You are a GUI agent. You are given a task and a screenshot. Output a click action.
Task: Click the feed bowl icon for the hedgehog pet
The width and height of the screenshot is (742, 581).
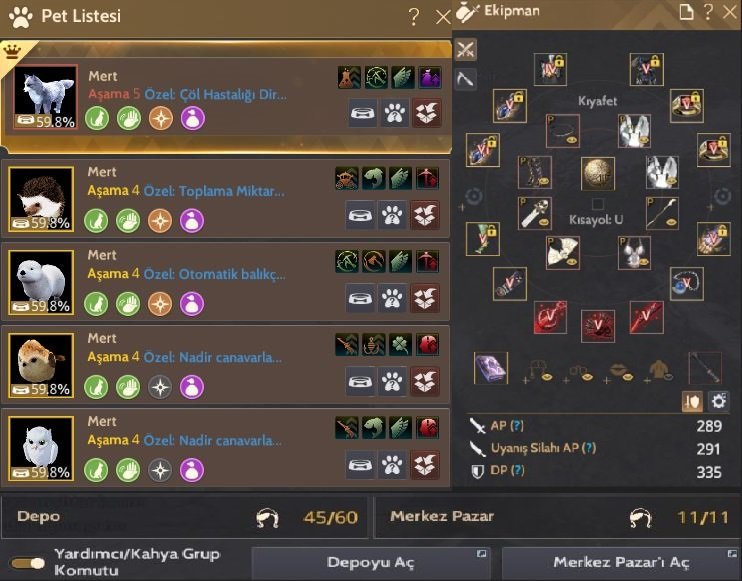click(360, 216)
